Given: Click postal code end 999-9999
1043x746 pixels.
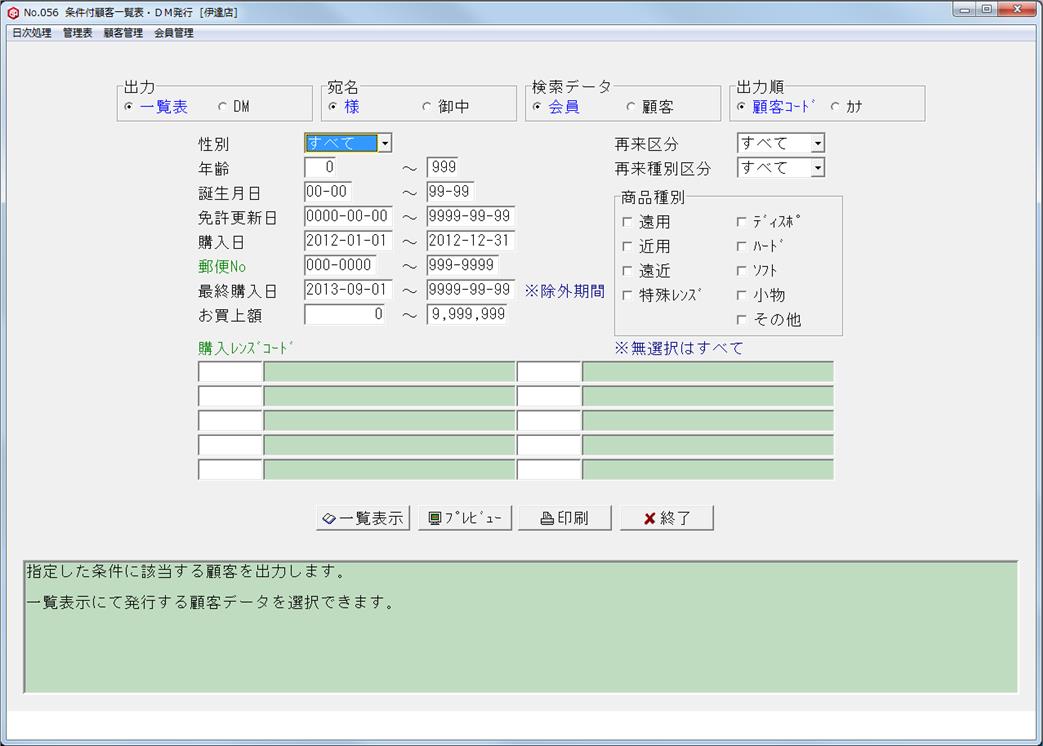Looking at the screenshot, I should (462, 265).
